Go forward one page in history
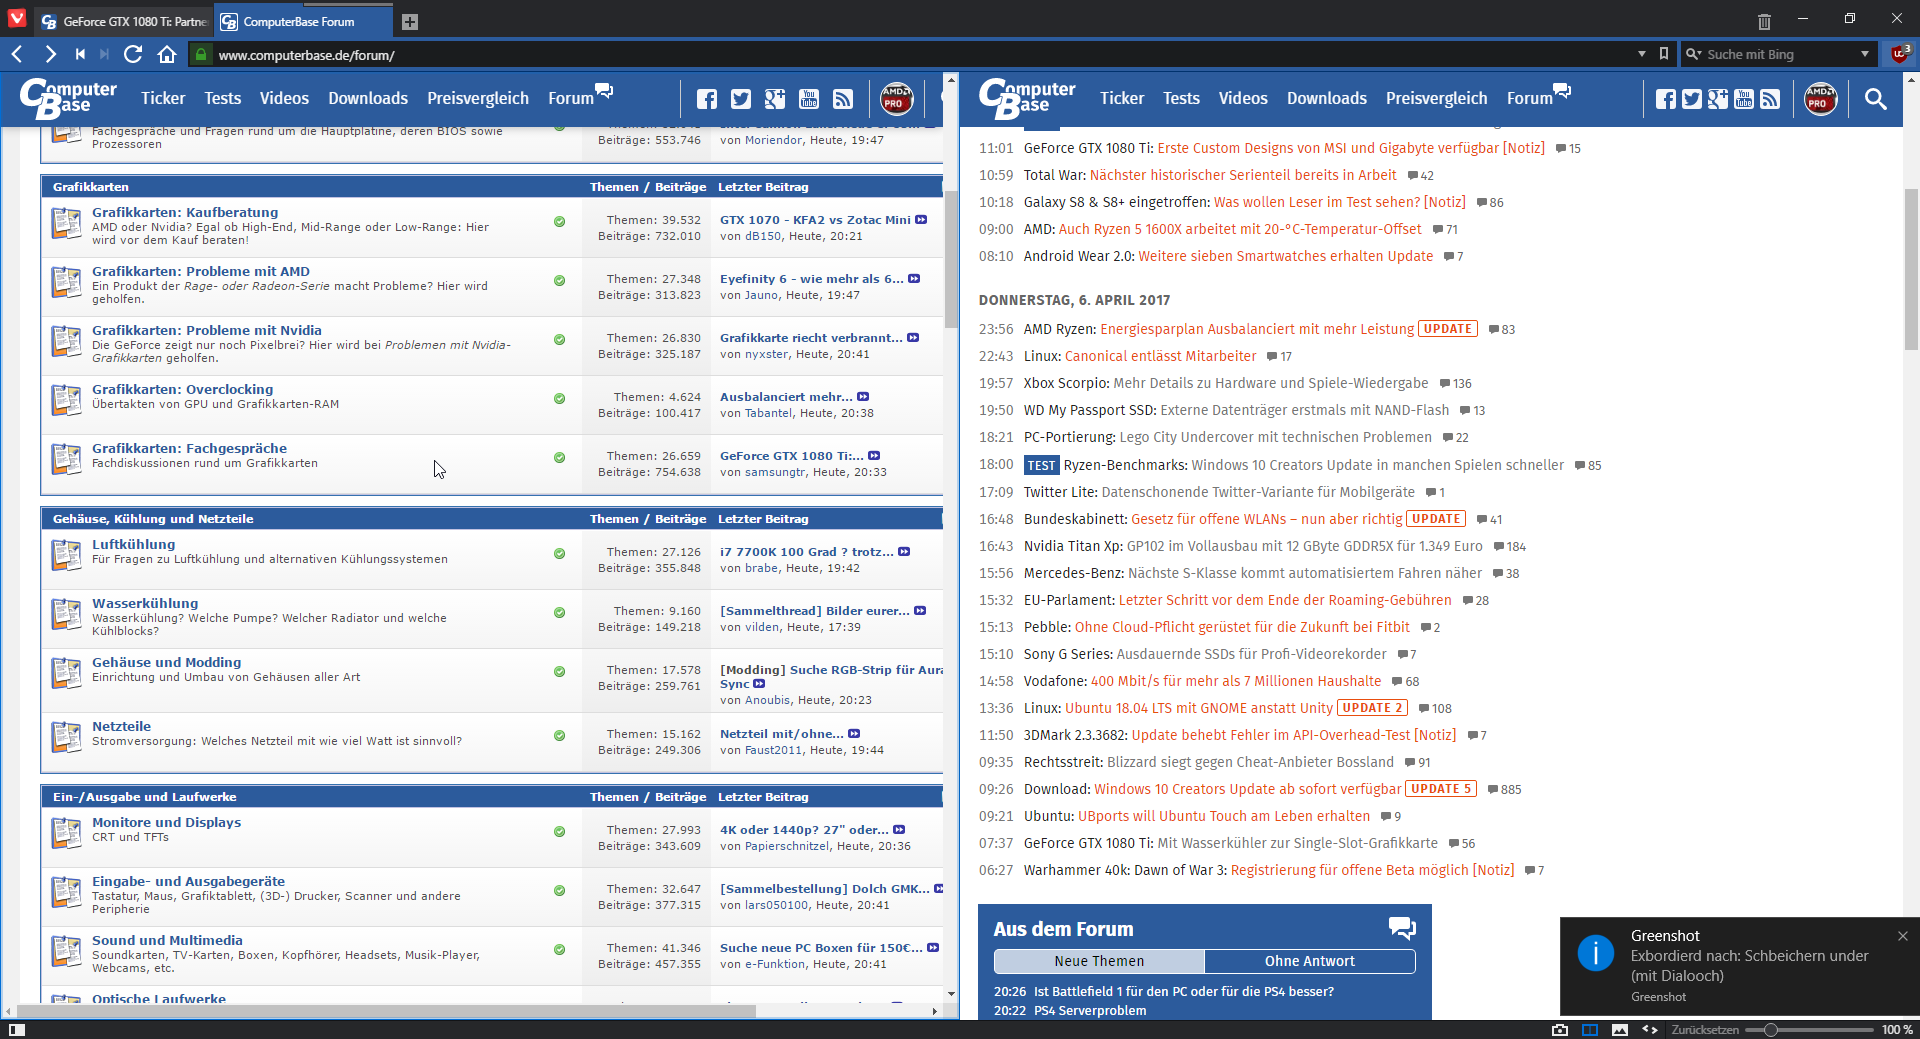 (x=50, y=54)
